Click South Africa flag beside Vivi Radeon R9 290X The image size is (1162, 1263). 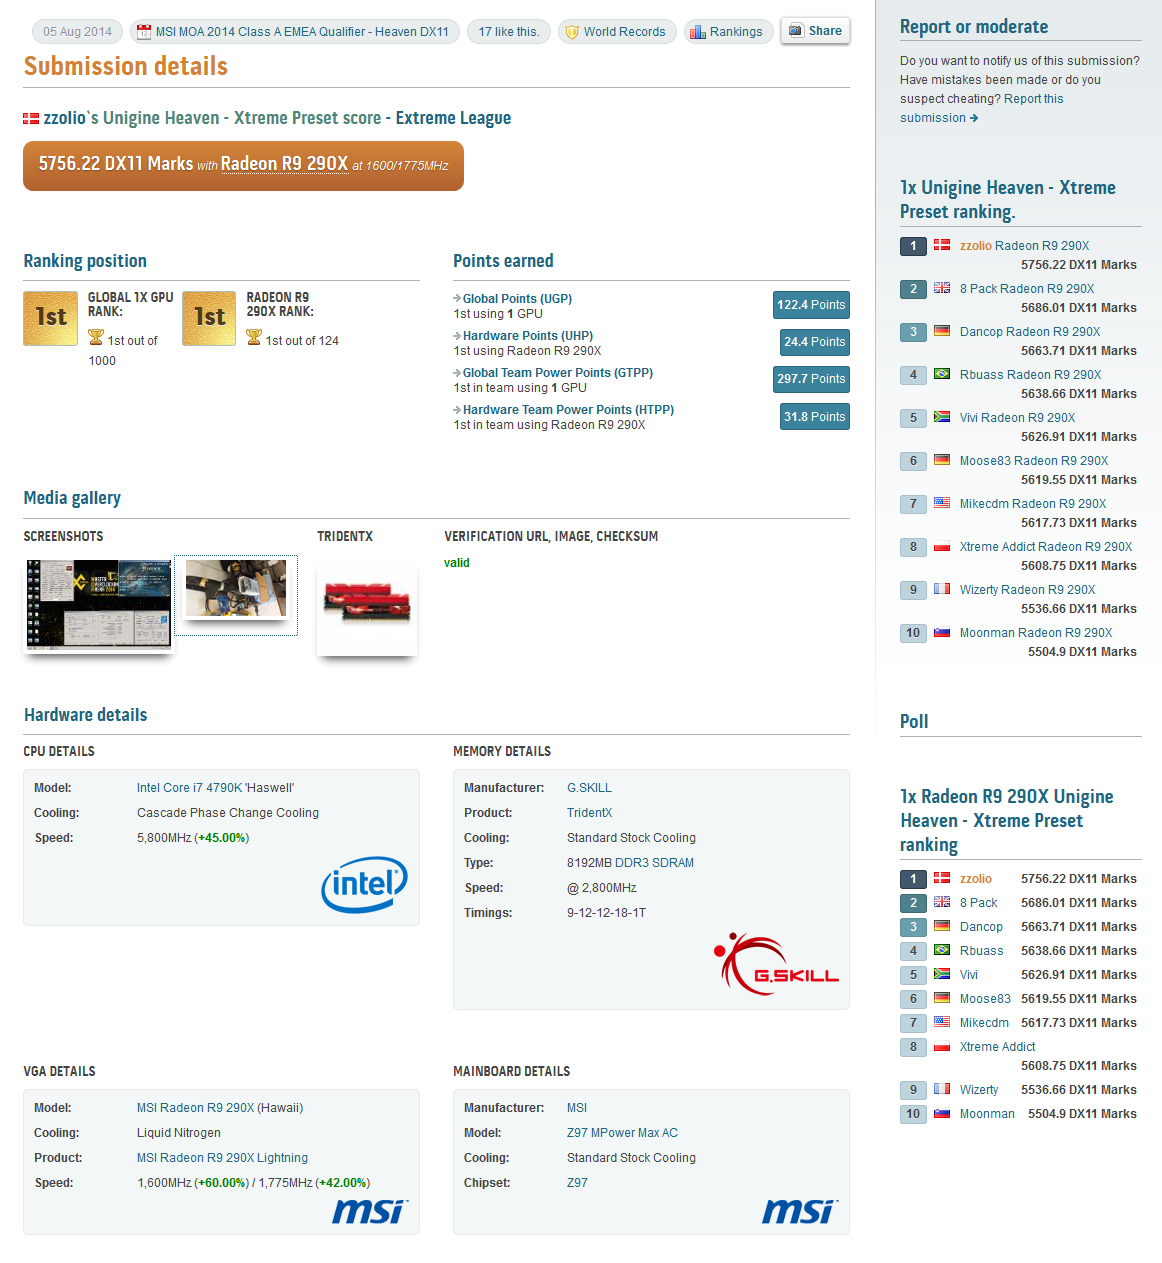[942, 417]
